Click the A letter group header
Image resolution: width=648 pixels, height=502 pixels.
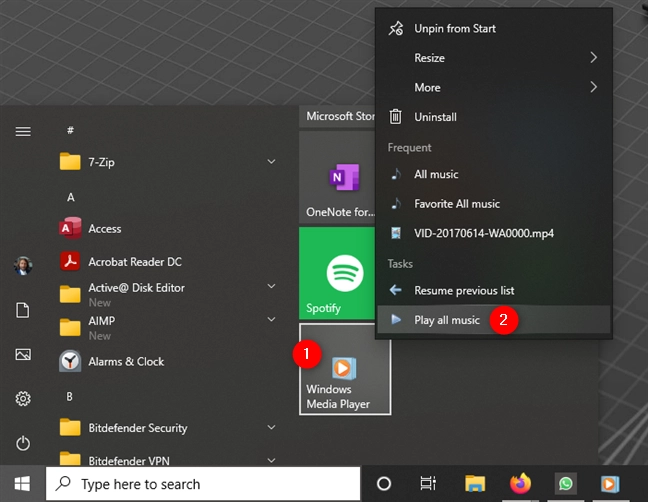71,197
